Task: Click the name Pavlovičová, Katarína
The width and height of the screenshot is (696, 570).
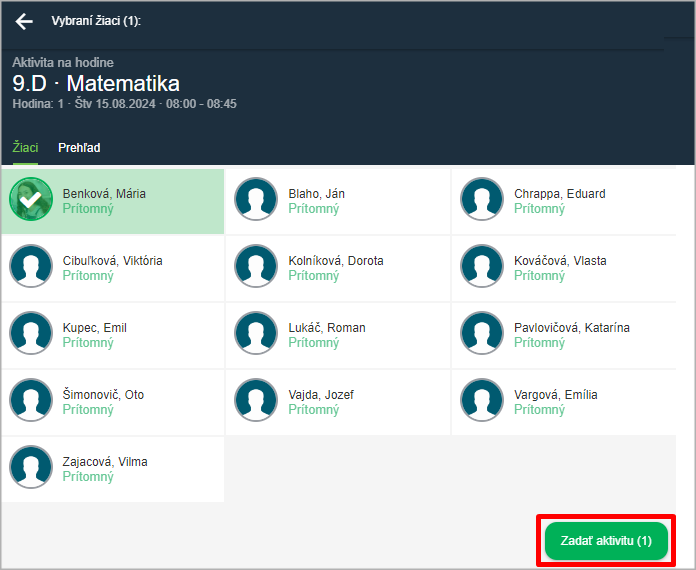Action: point(572,328)
